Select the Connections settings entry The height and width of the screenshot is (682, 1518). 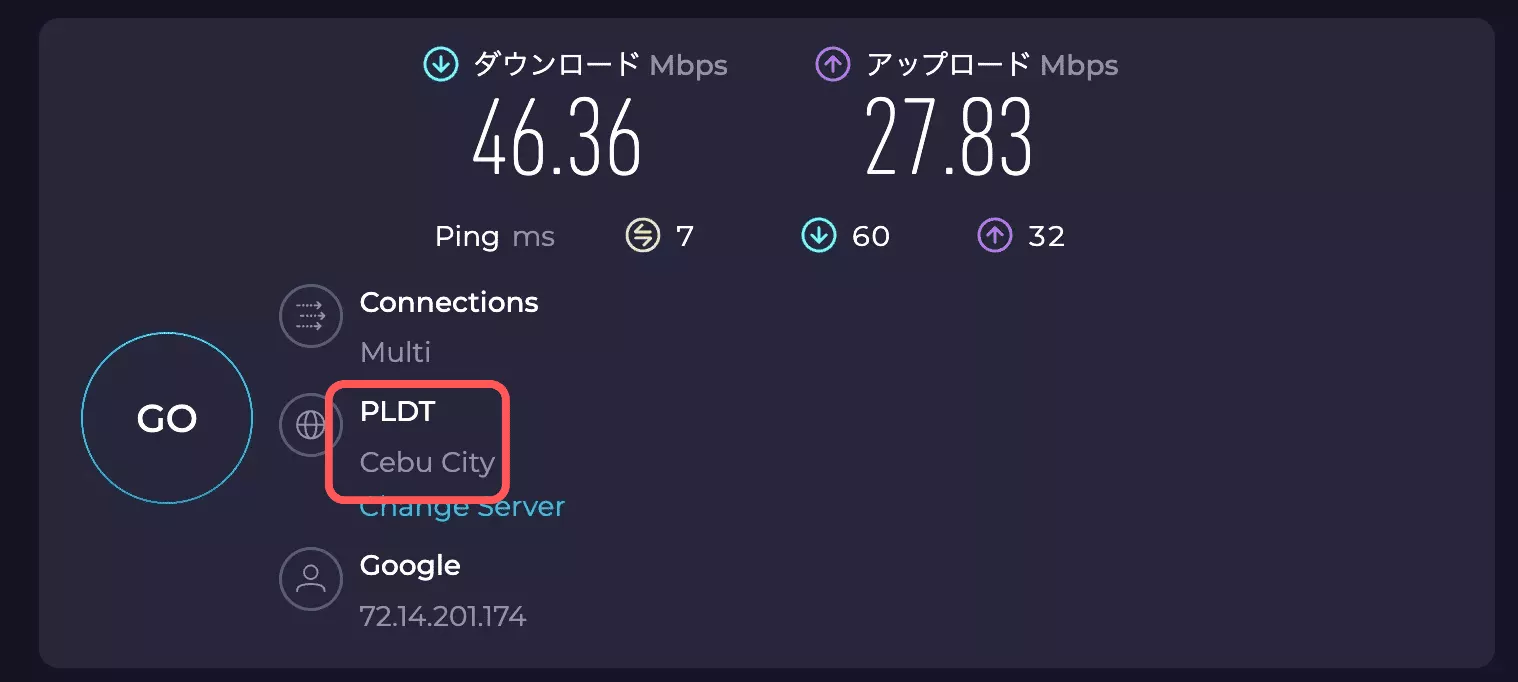pyautogui.click(x=449, y=302)
